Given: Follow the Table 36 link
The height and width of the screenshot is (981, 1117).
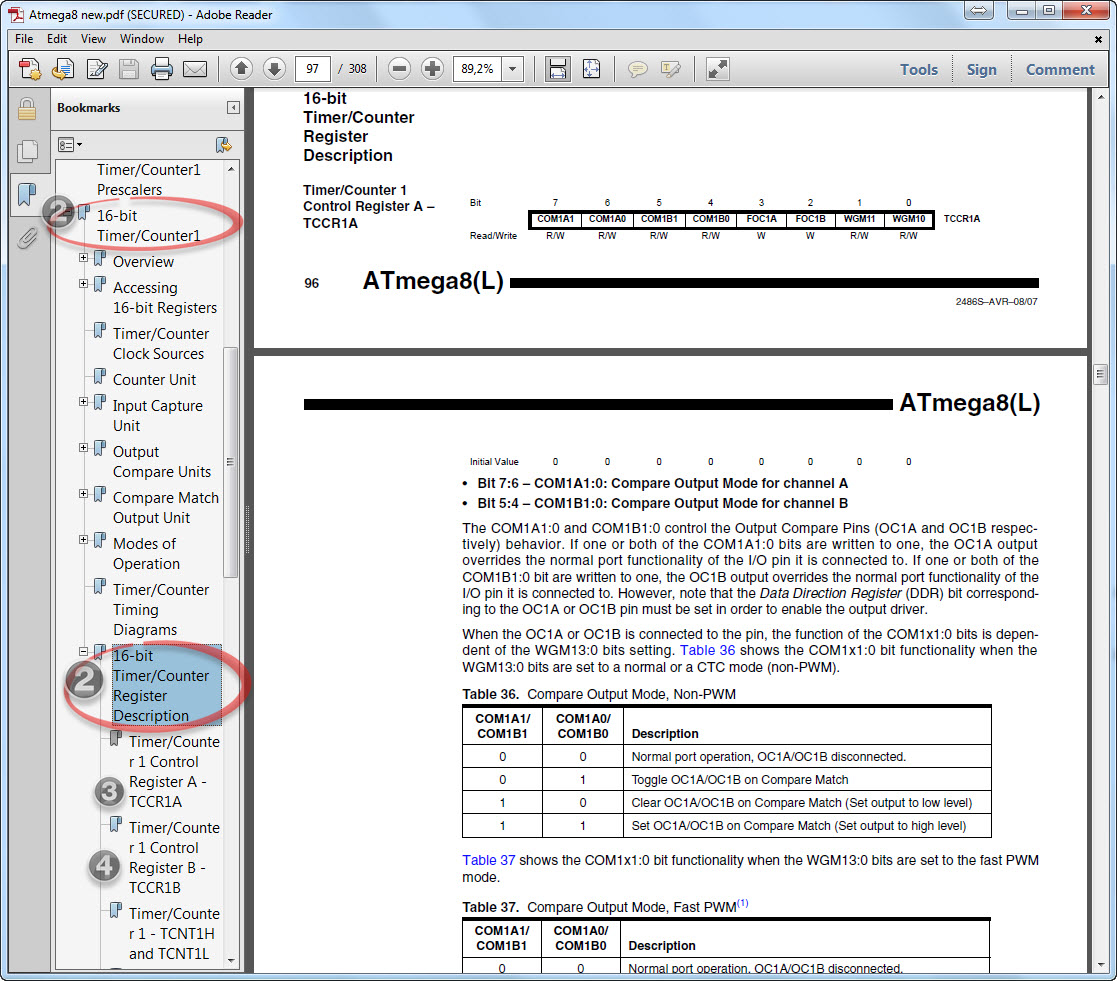Looking at the screenshot, I should [707, 650].
